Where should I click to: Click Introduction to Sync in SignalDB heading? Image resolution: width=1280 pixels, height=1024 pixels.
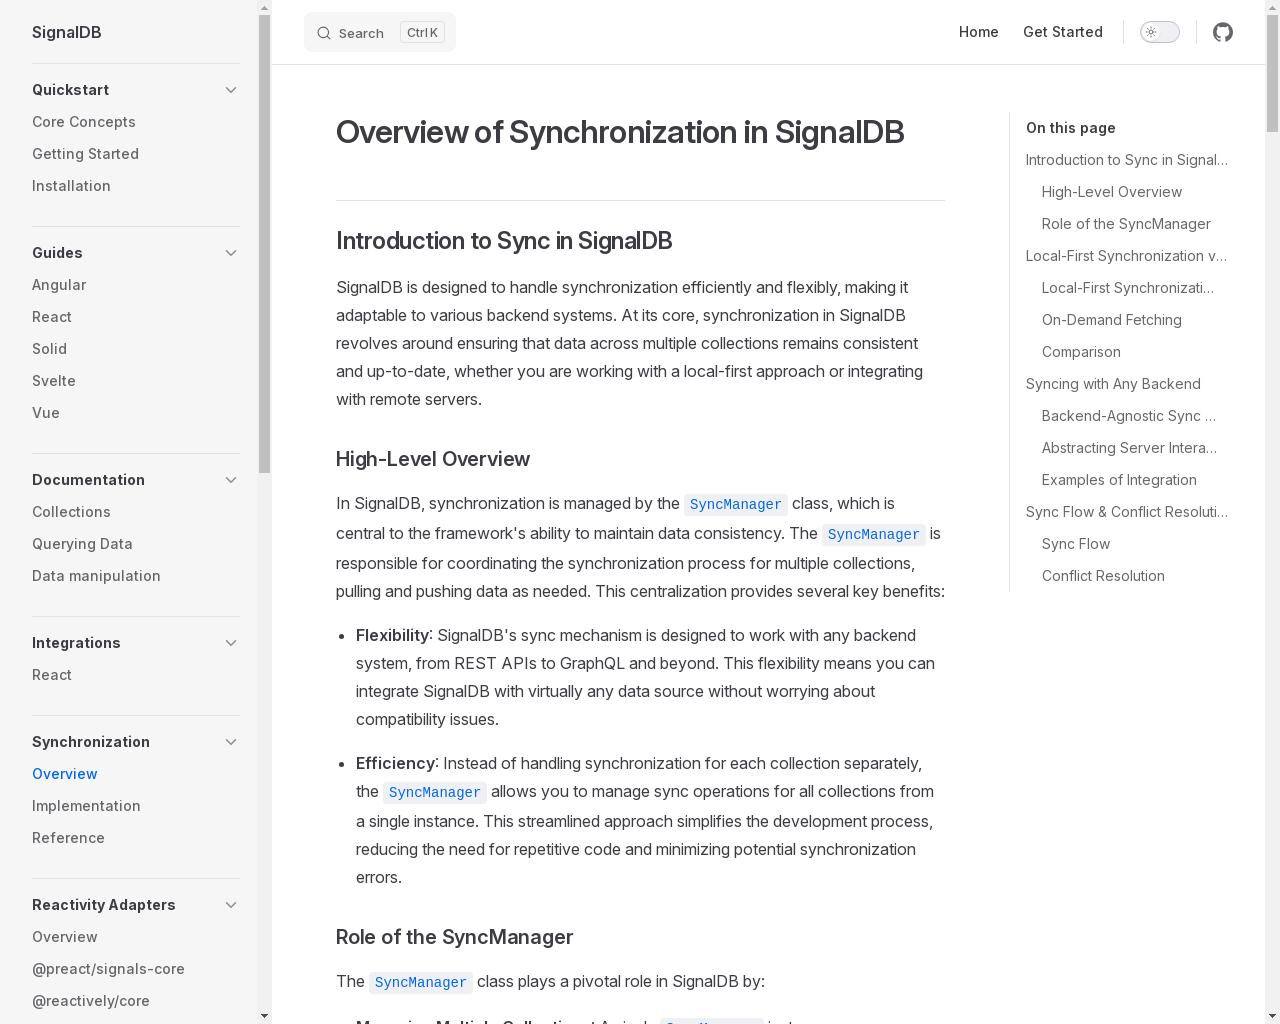504,241
